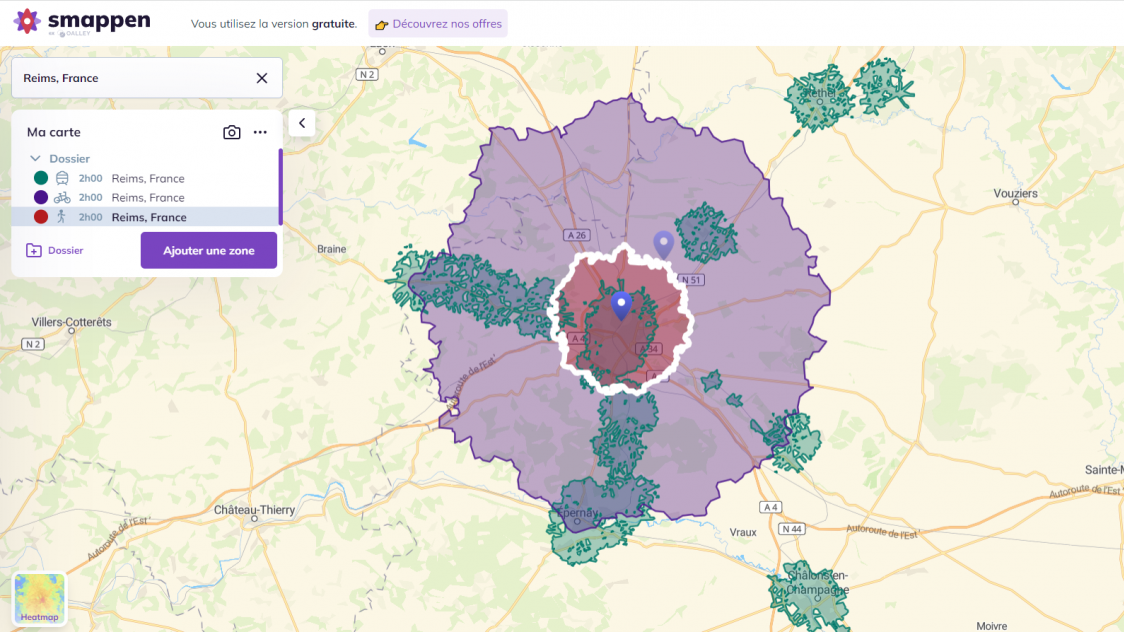1124x632 pixels.
Task: Click the add-folder Dossier icon
Action: point(32,249)
